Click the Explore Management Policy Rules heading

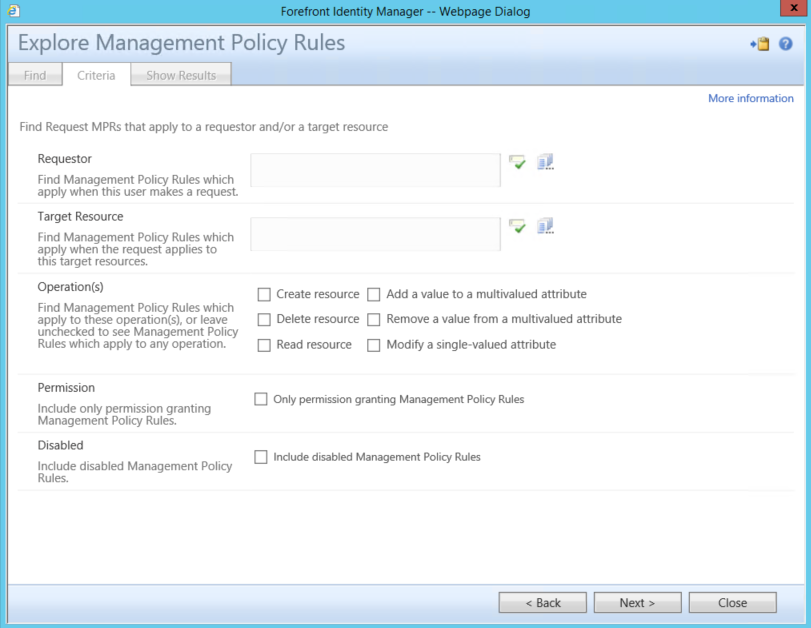182,42
